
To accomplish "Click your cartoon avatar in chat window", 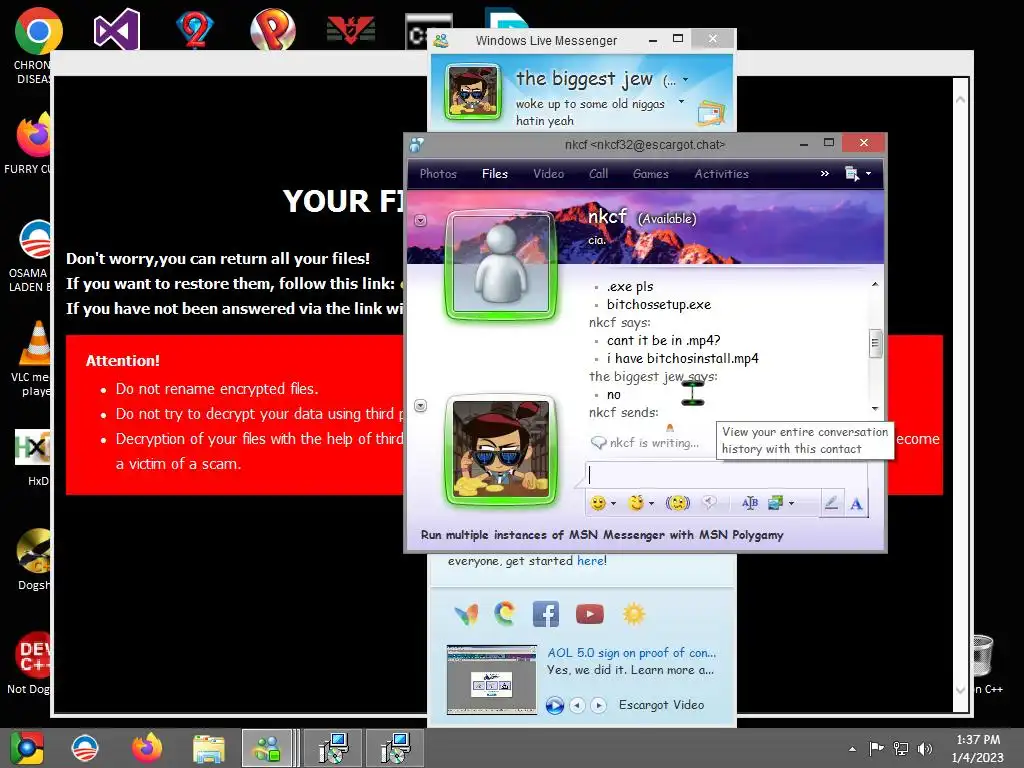I will pyautogui.click(x=501, y=451).
